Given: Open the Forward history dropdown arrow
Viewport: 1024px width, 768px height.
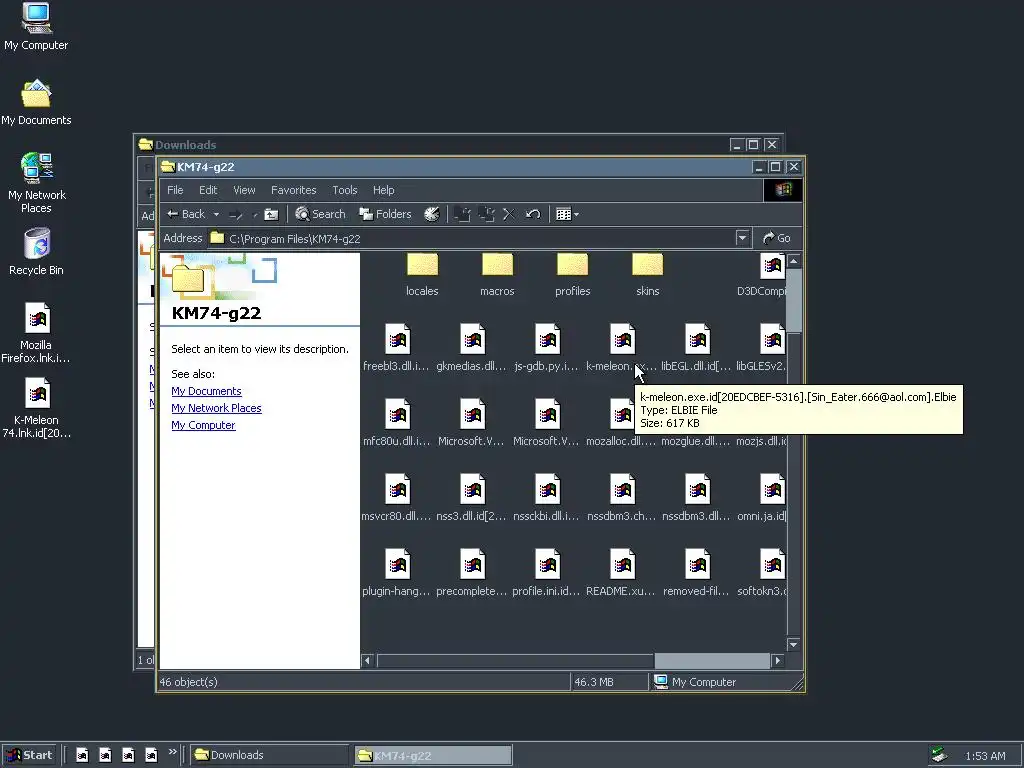Looking at the screenshot, I should (x=254, y=214).
